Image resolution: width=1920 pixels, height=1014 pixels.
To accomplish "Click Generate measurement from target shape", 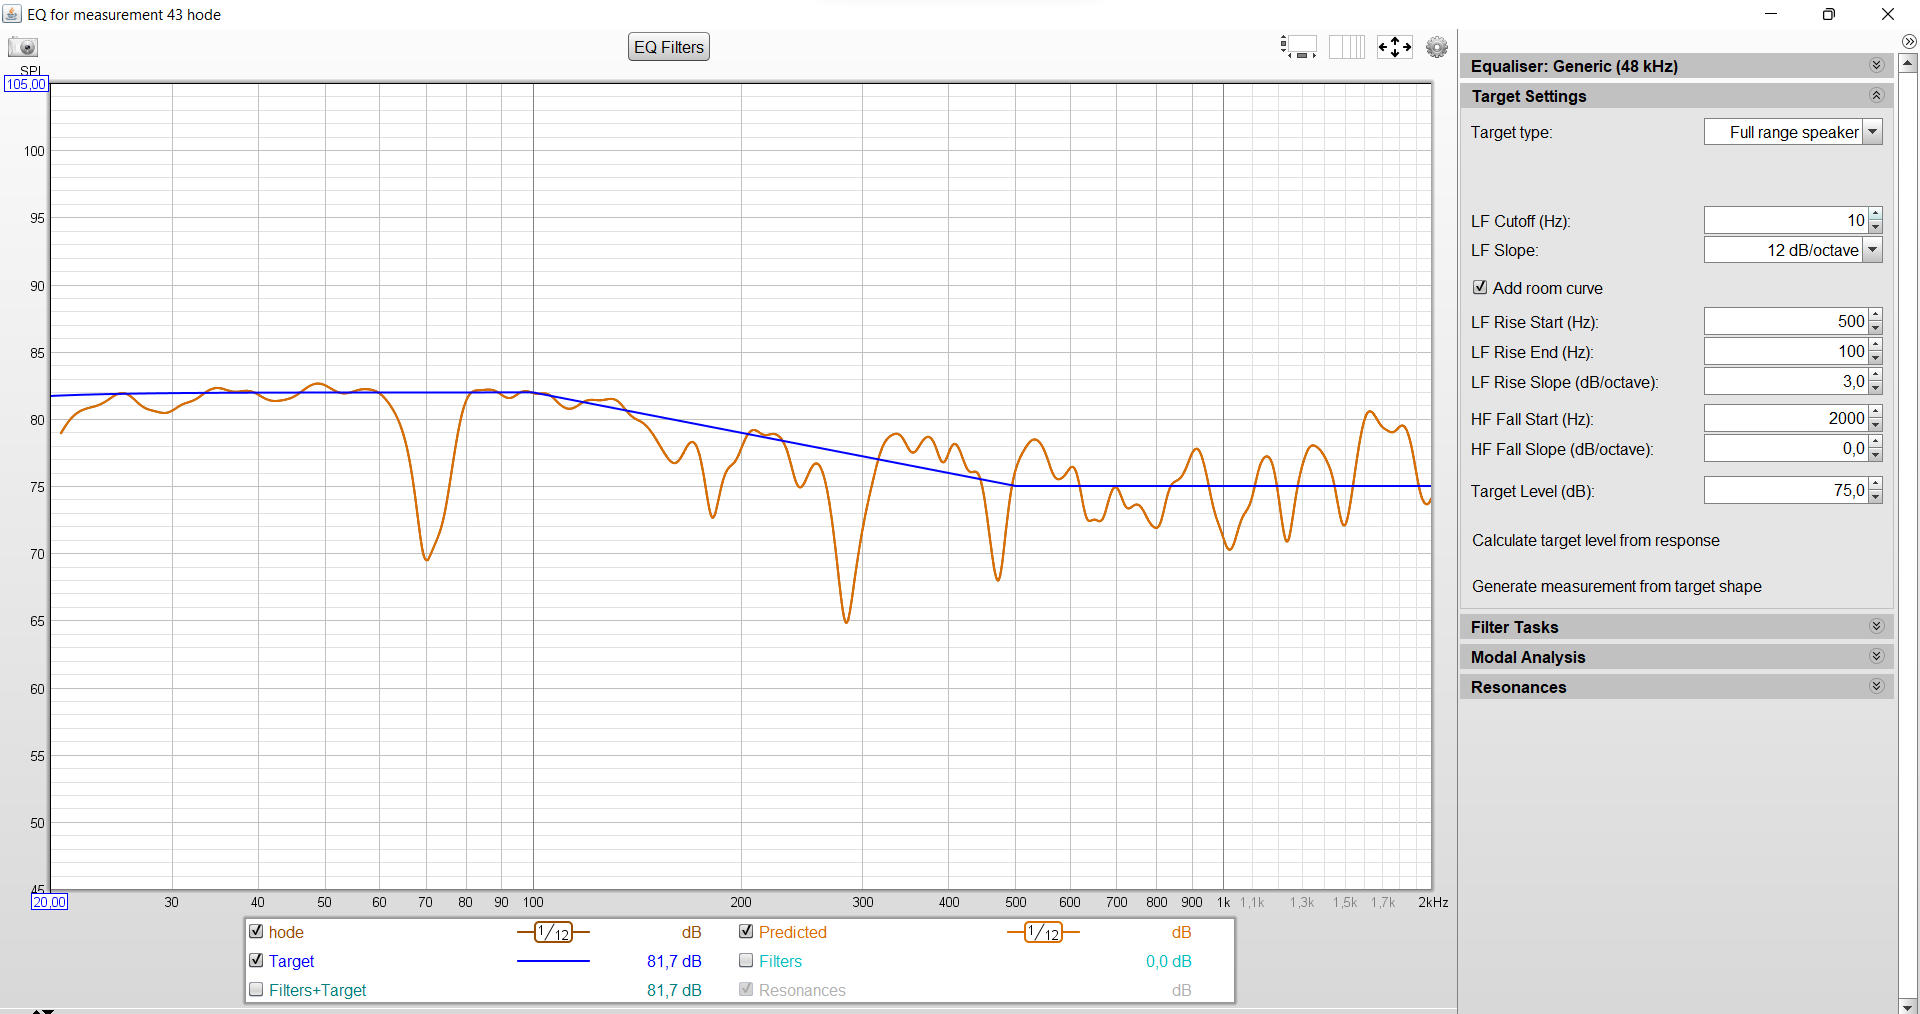I will pos(1617,586).
